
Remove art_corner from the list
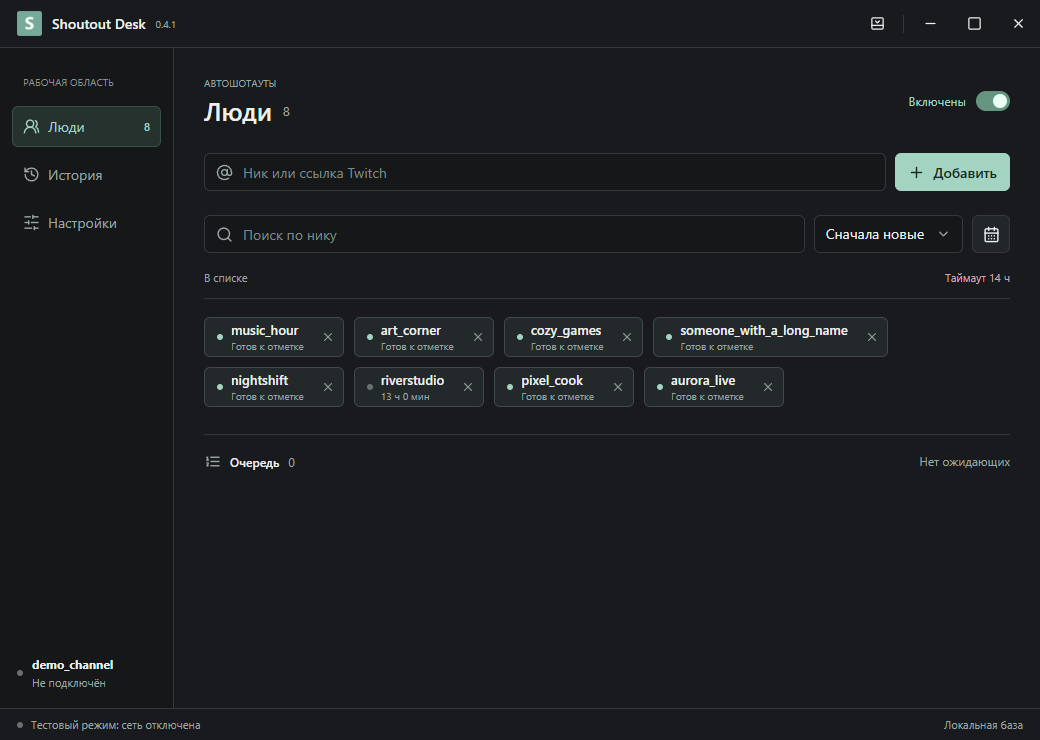click(478, 337)
